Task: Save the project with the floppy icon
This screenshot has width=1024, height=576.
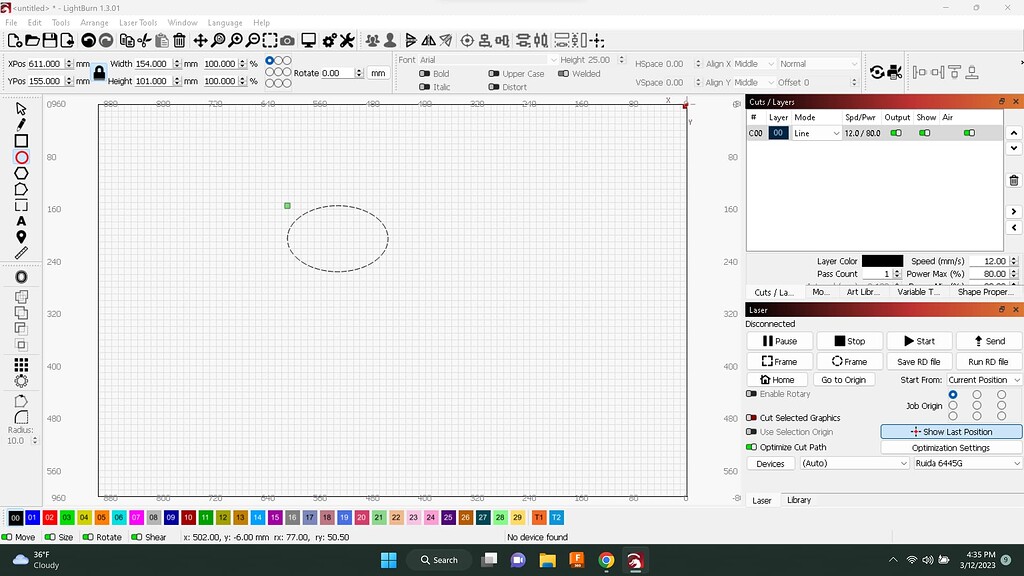Action: click(x=50, y=40)
